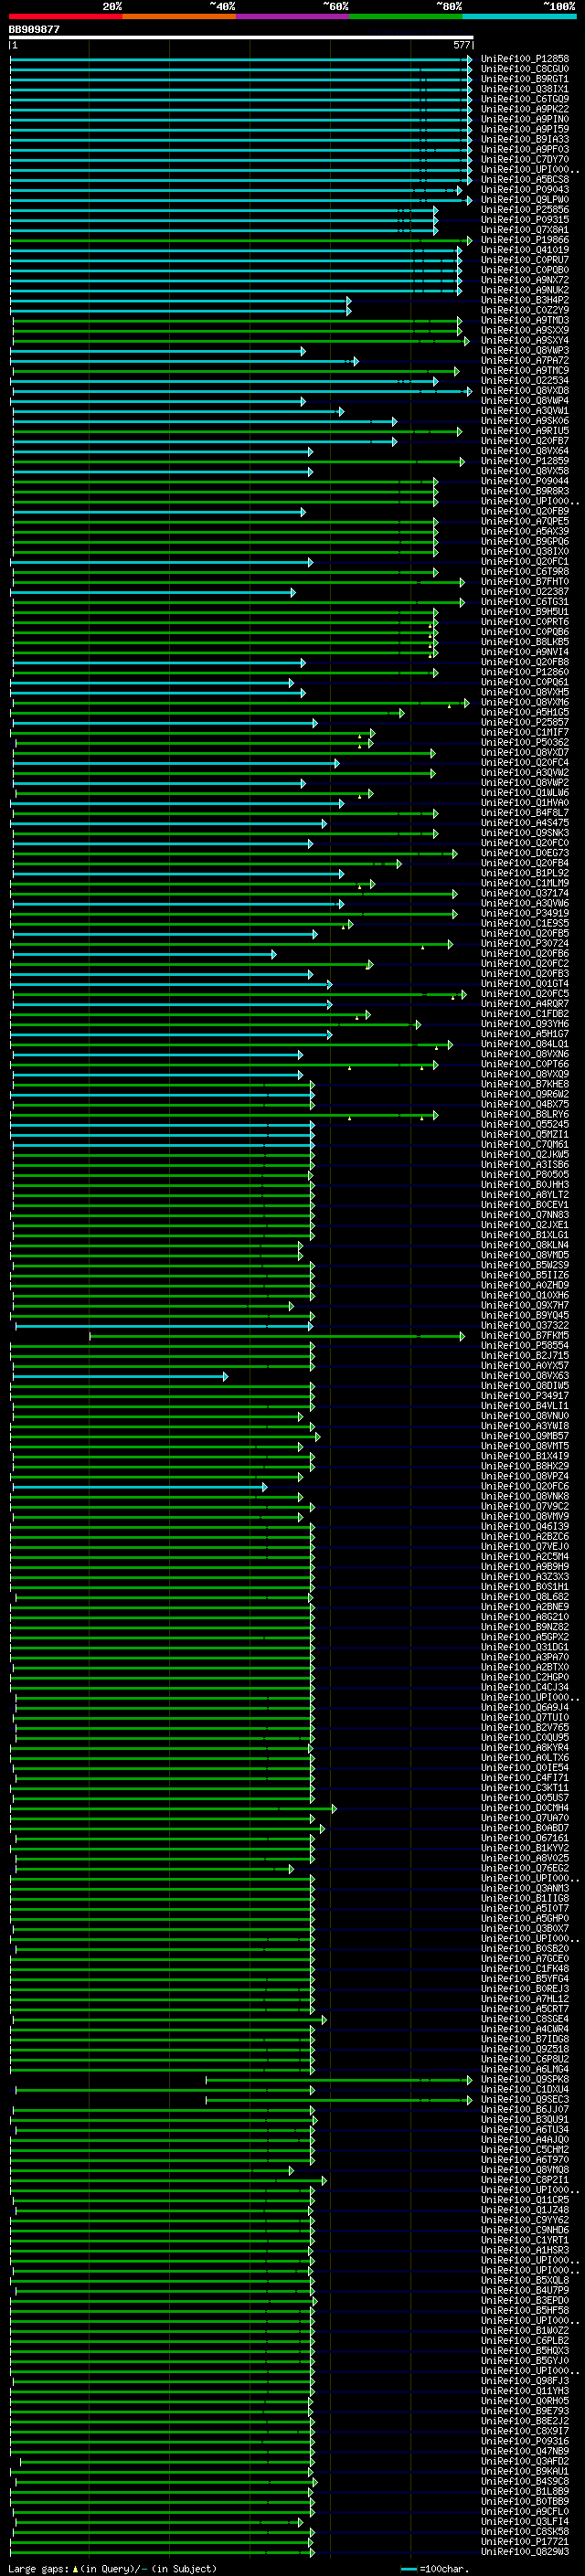The height and width of the screenshot is (2576, 585).
Task: Select hit UniRef100_P50362
Action: [525, 743]
